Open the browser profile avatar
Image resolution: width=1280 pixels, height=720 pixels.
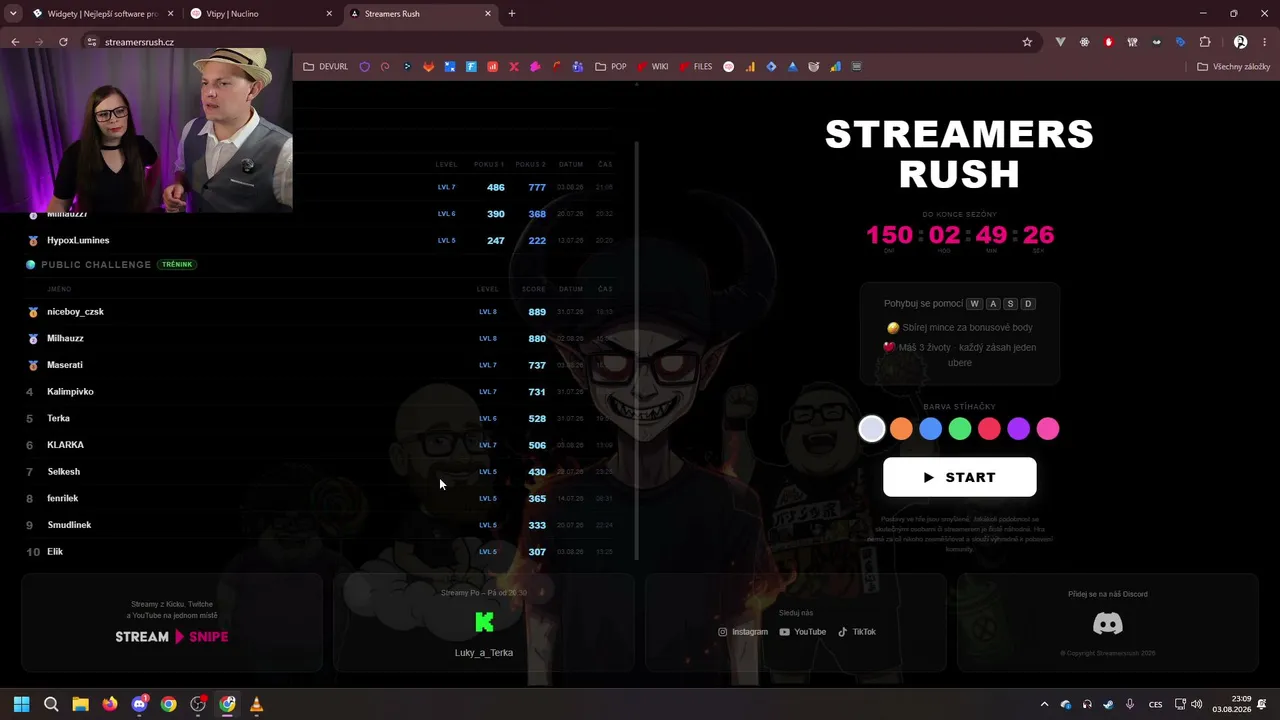pyautogui.click(x=1240, y=42)
